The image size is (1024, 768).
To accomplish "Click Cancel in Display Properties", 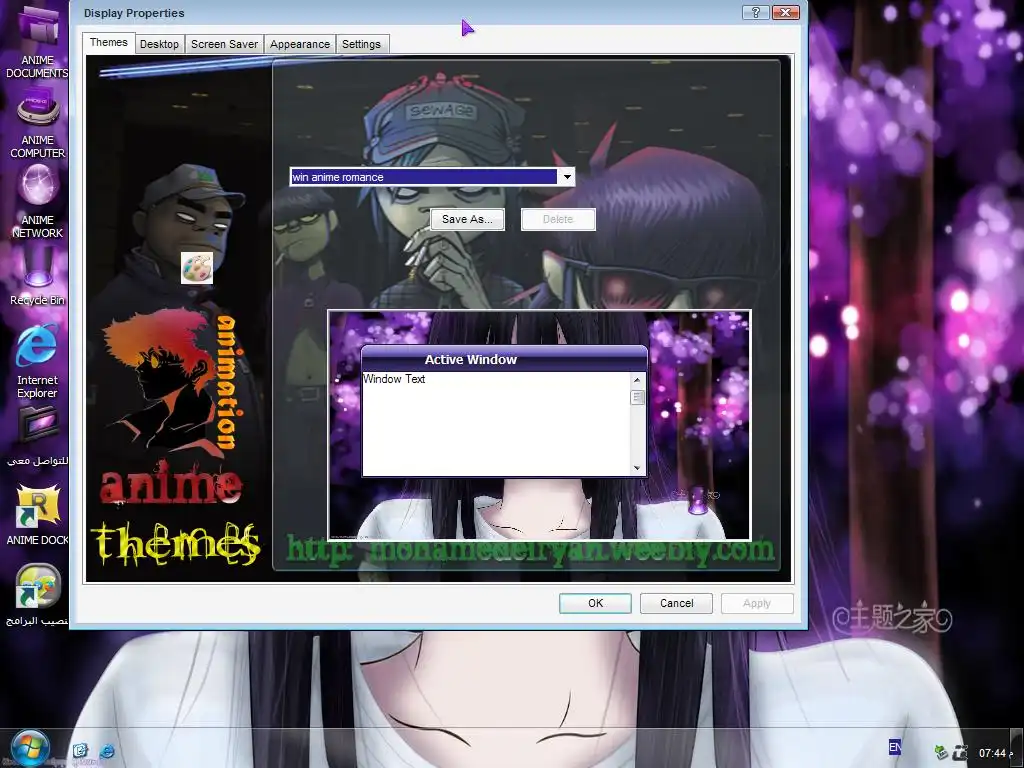I will 676,603.
